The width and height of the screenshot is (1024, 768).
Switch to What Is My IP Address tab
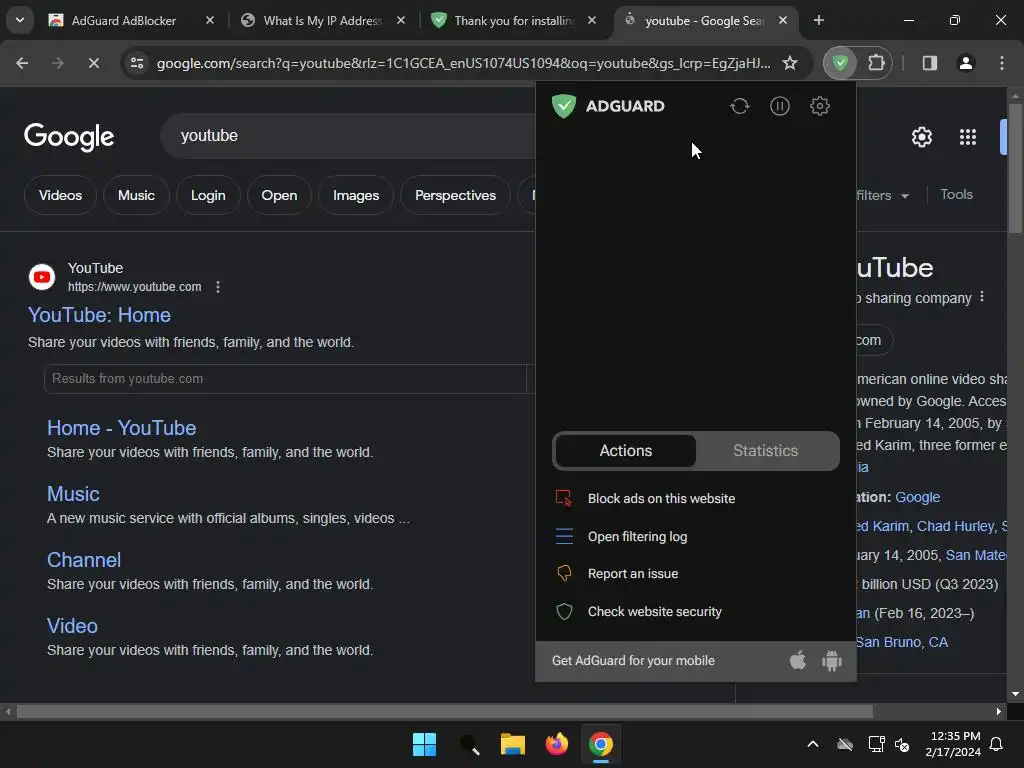pyautogui.click(x=322, y=20)
